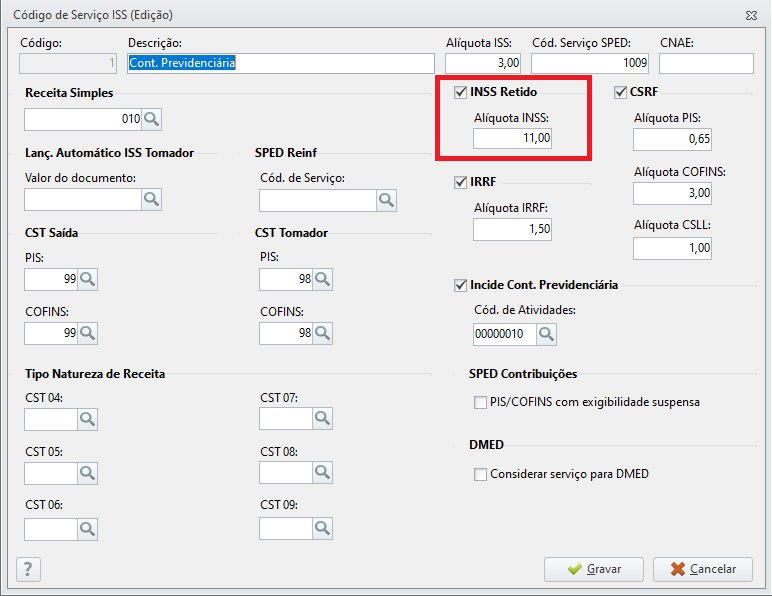Click into the Descrição text field

click(280, 63)
